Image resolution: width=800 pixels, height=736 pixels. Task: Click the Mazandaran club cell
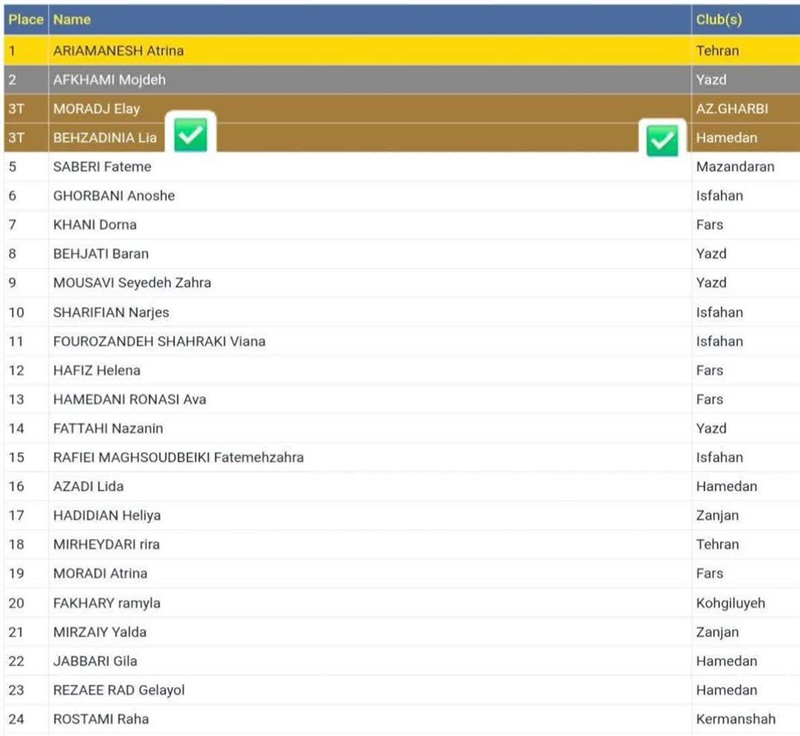(735, 166)
